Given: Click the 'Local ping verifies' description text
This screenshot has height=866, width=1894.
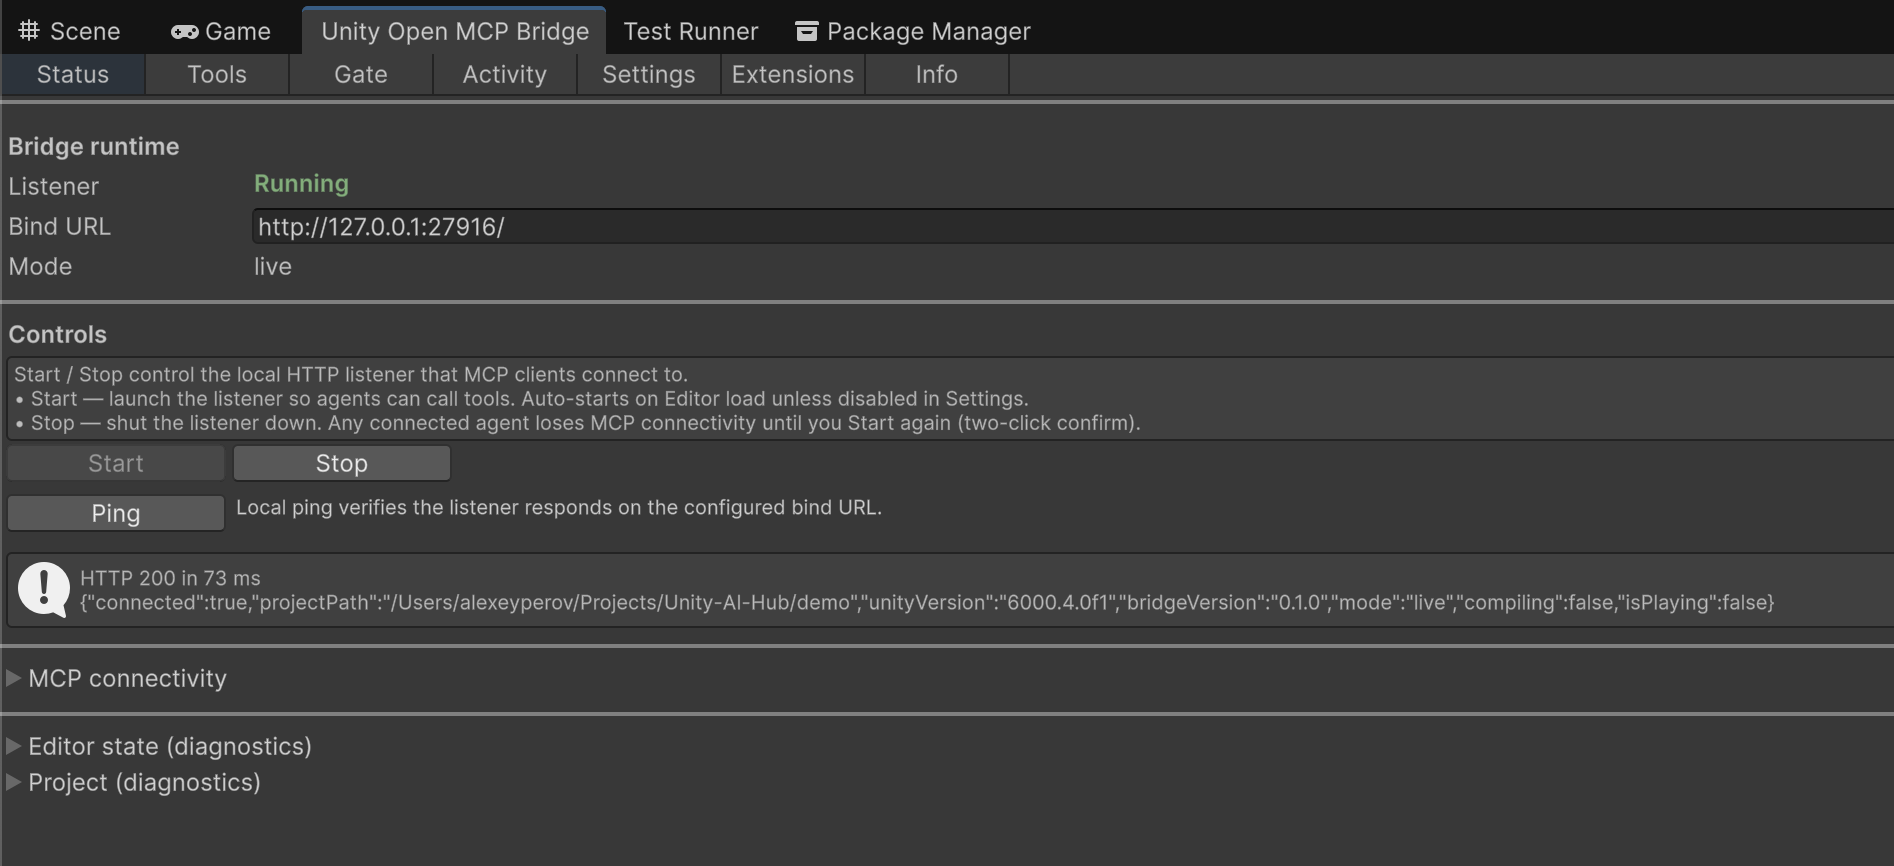Looking at the screenshot, I should click(x=559, y=508).
